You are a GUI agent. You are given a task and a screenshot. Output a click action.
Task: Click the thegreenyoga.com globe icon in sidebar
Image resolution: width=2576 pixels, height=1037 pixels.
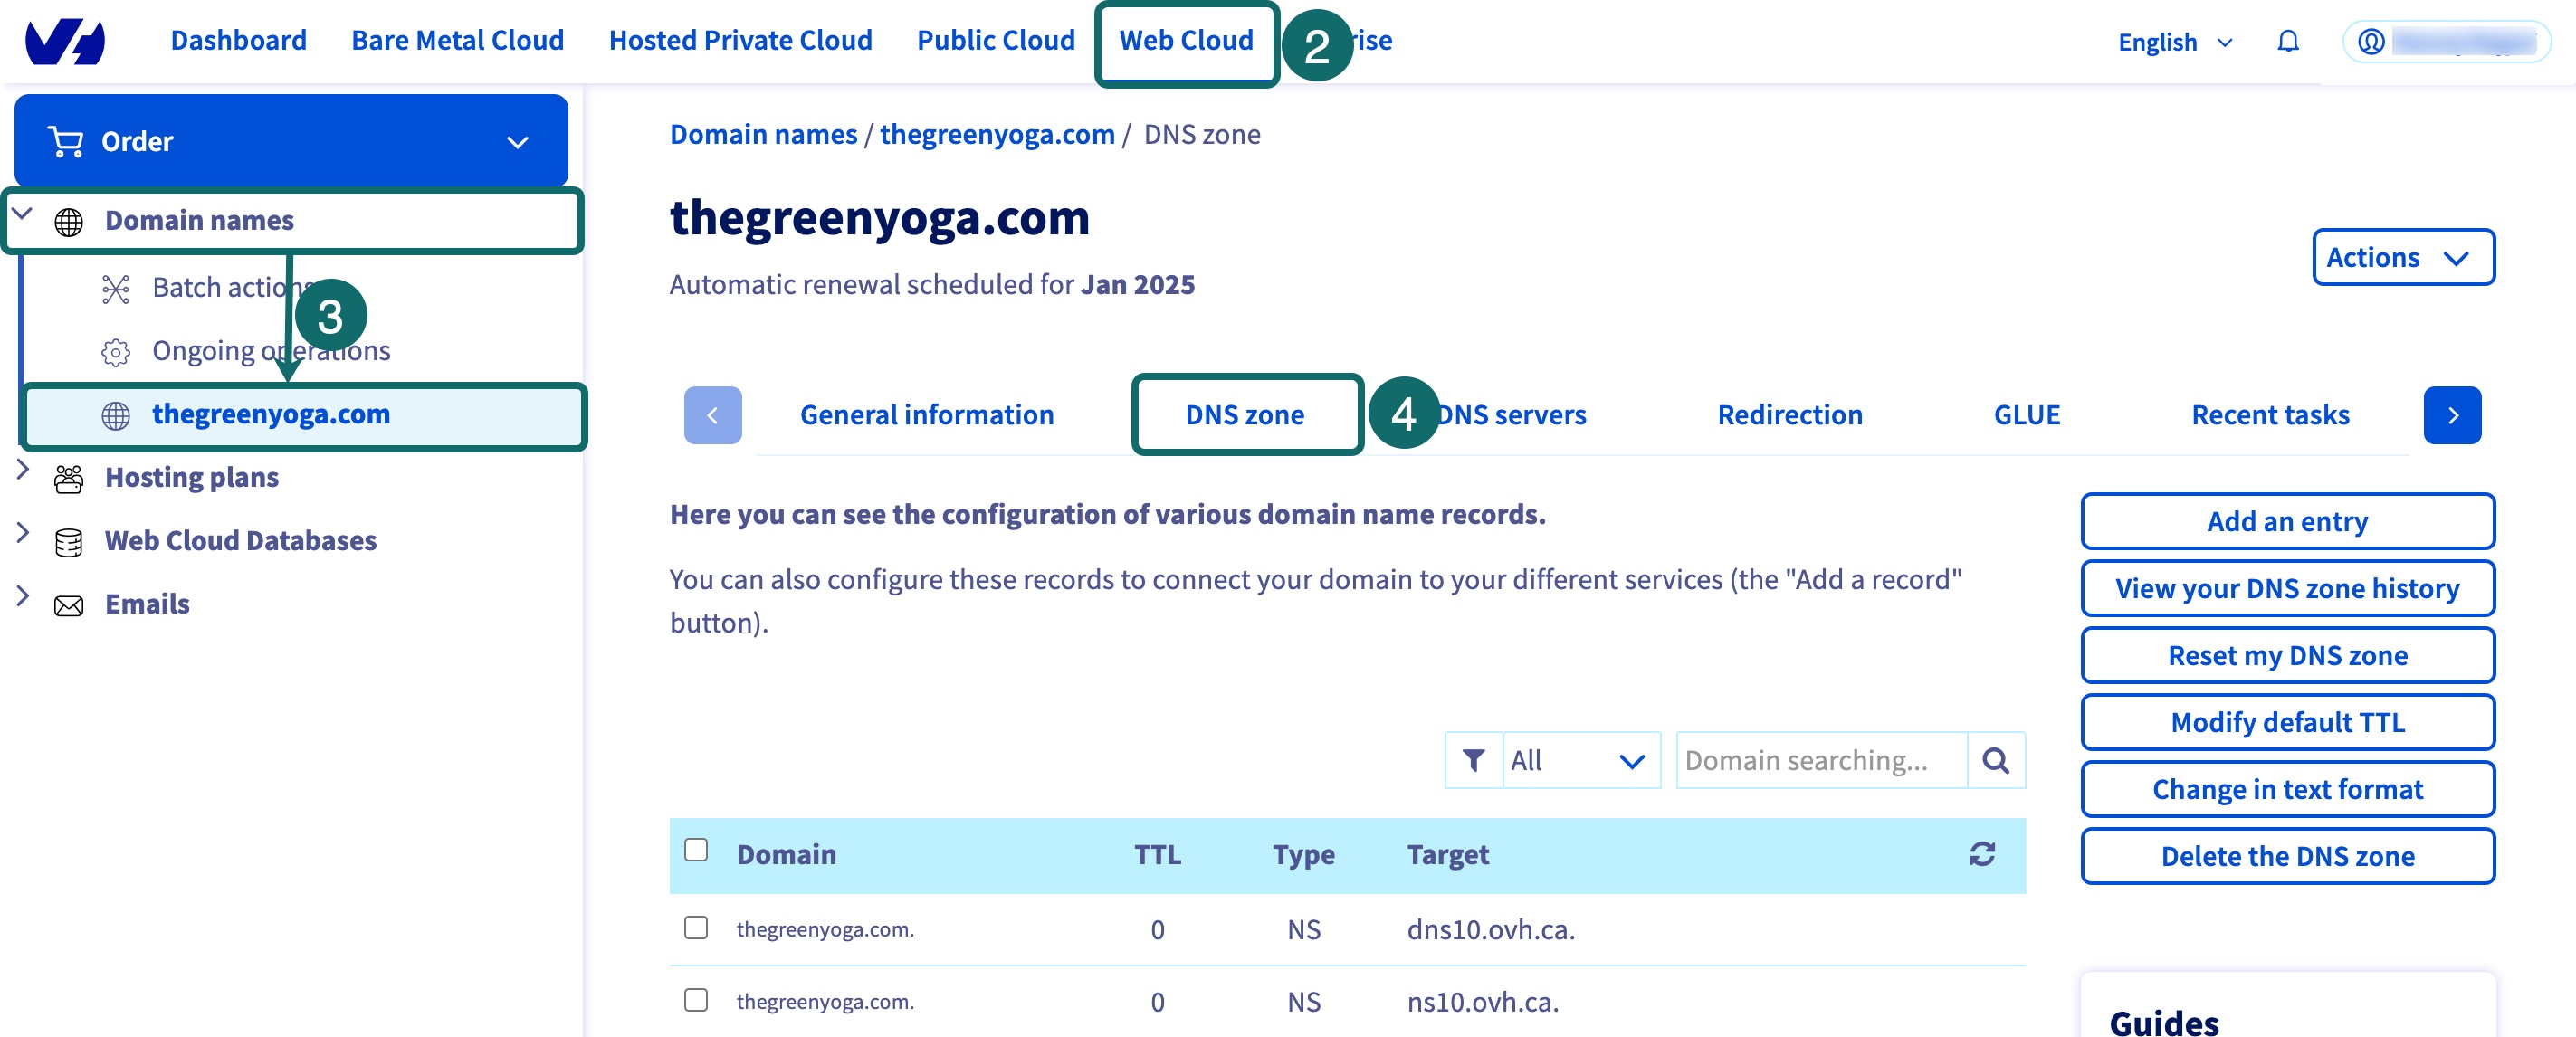(x=116, y=415)
